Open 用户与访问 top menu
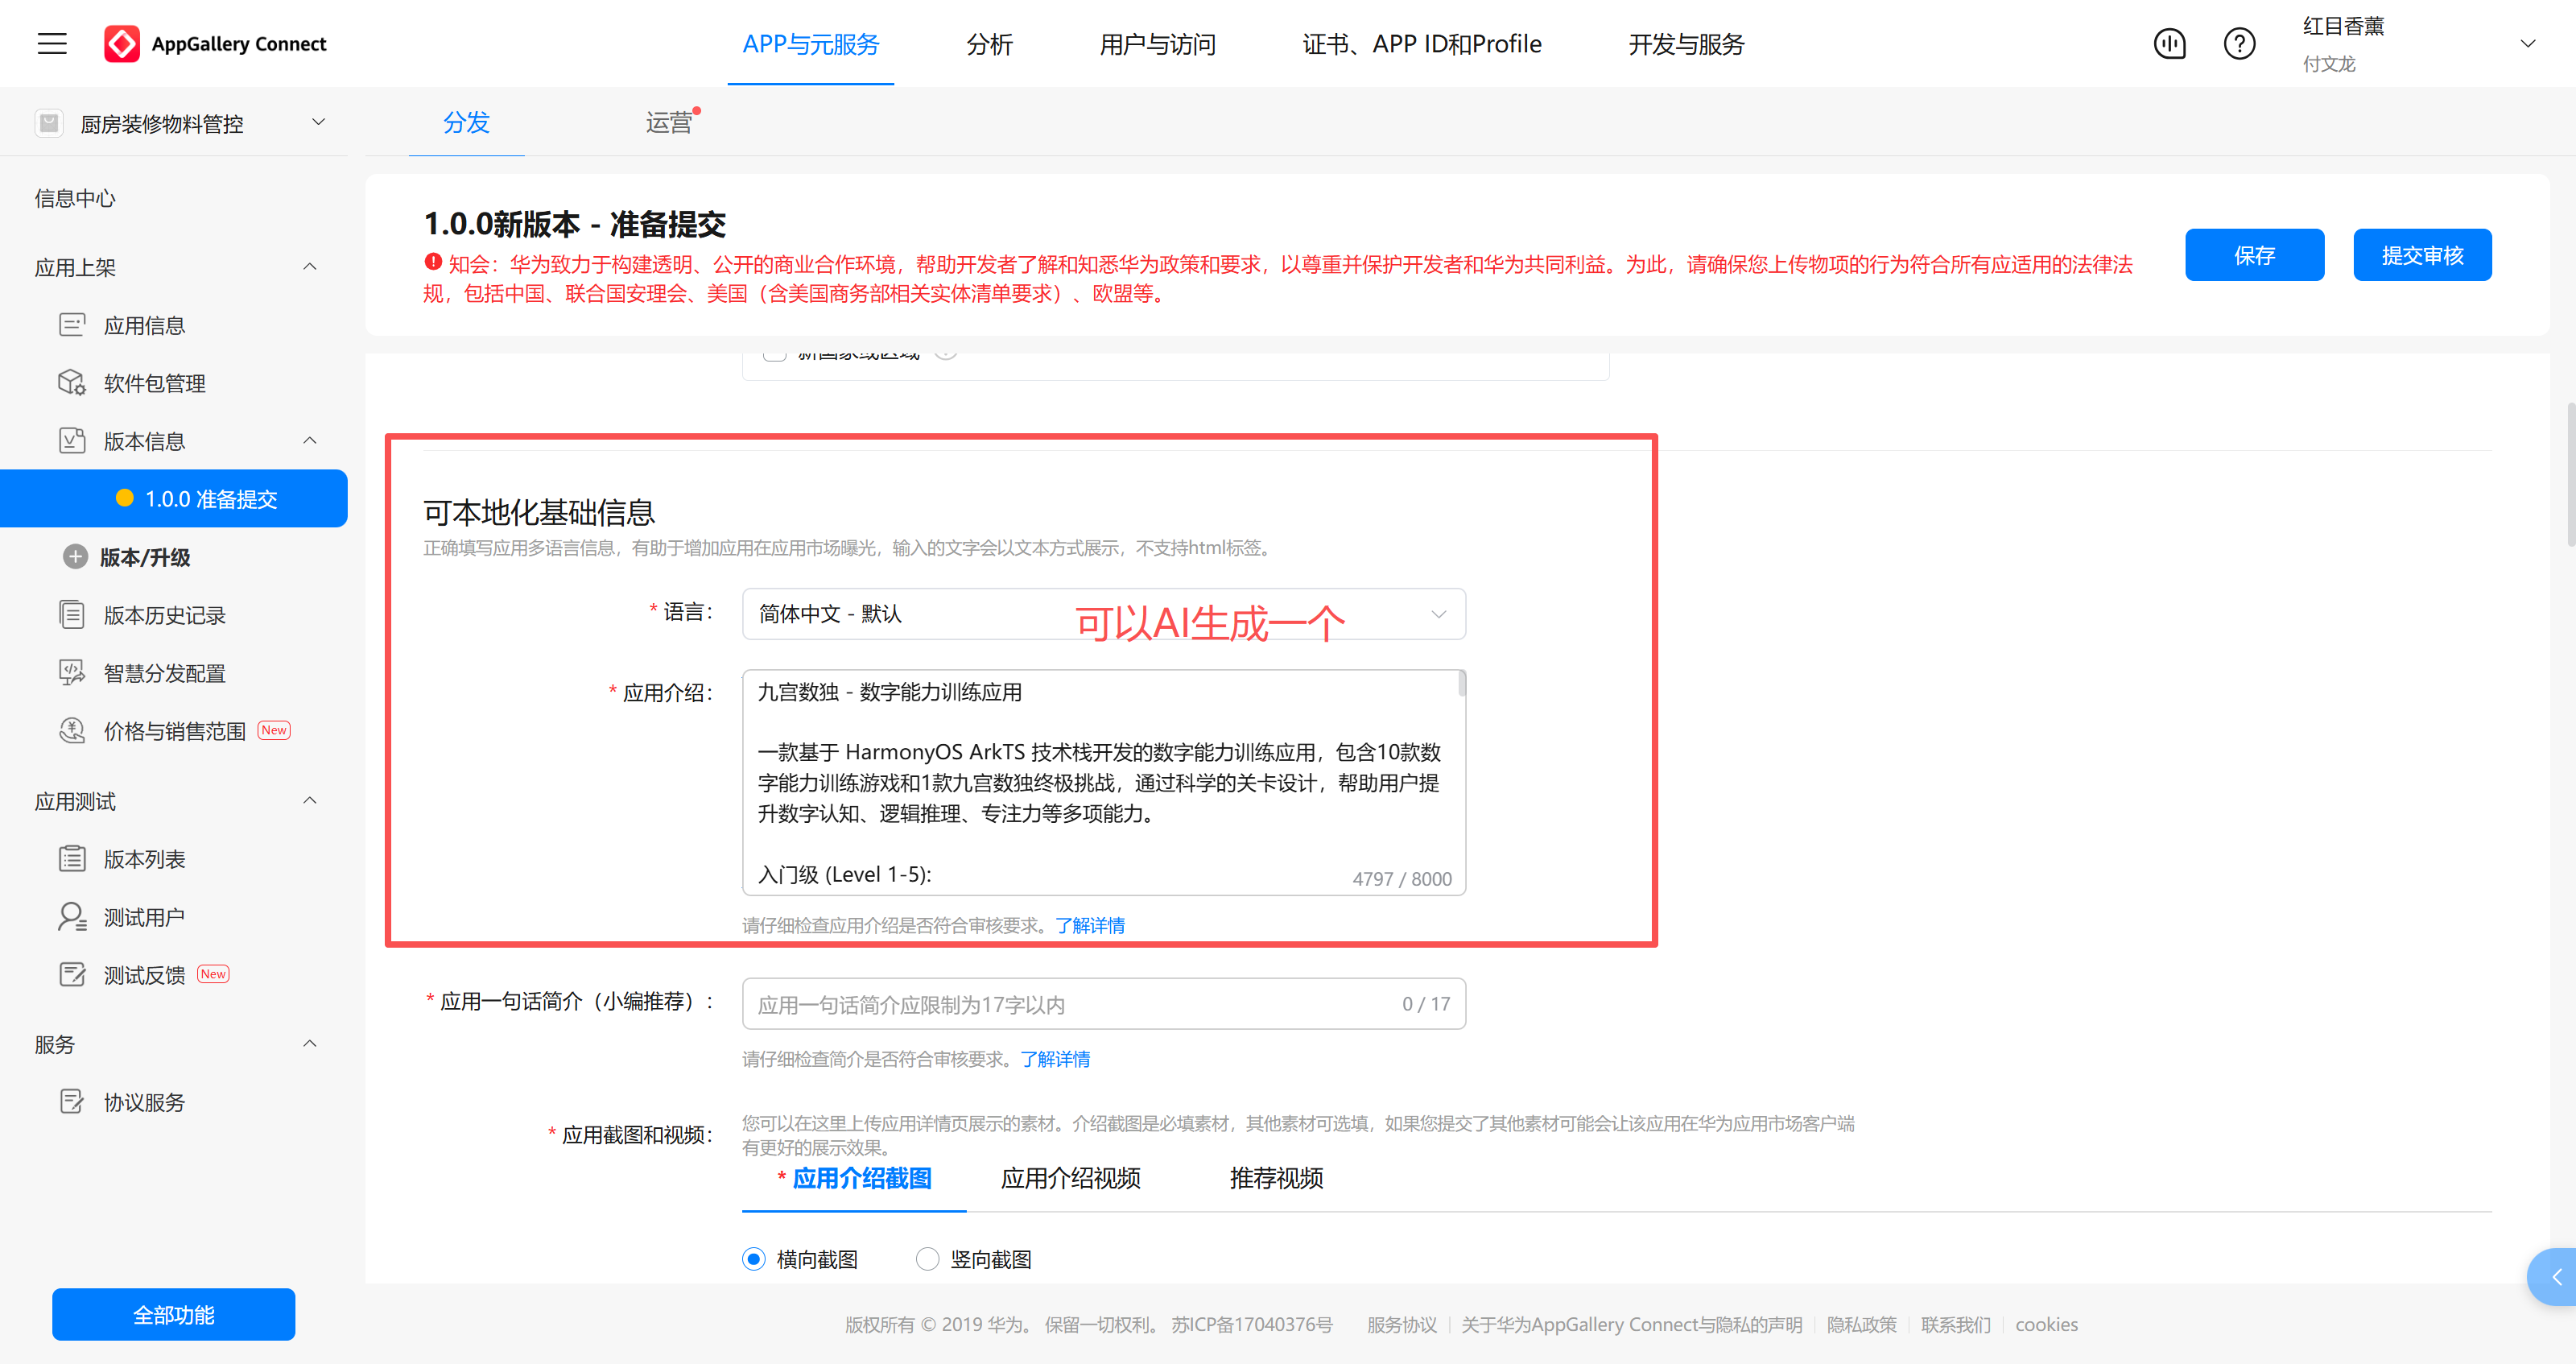2576x1364 pixels. click(1157, 44)
